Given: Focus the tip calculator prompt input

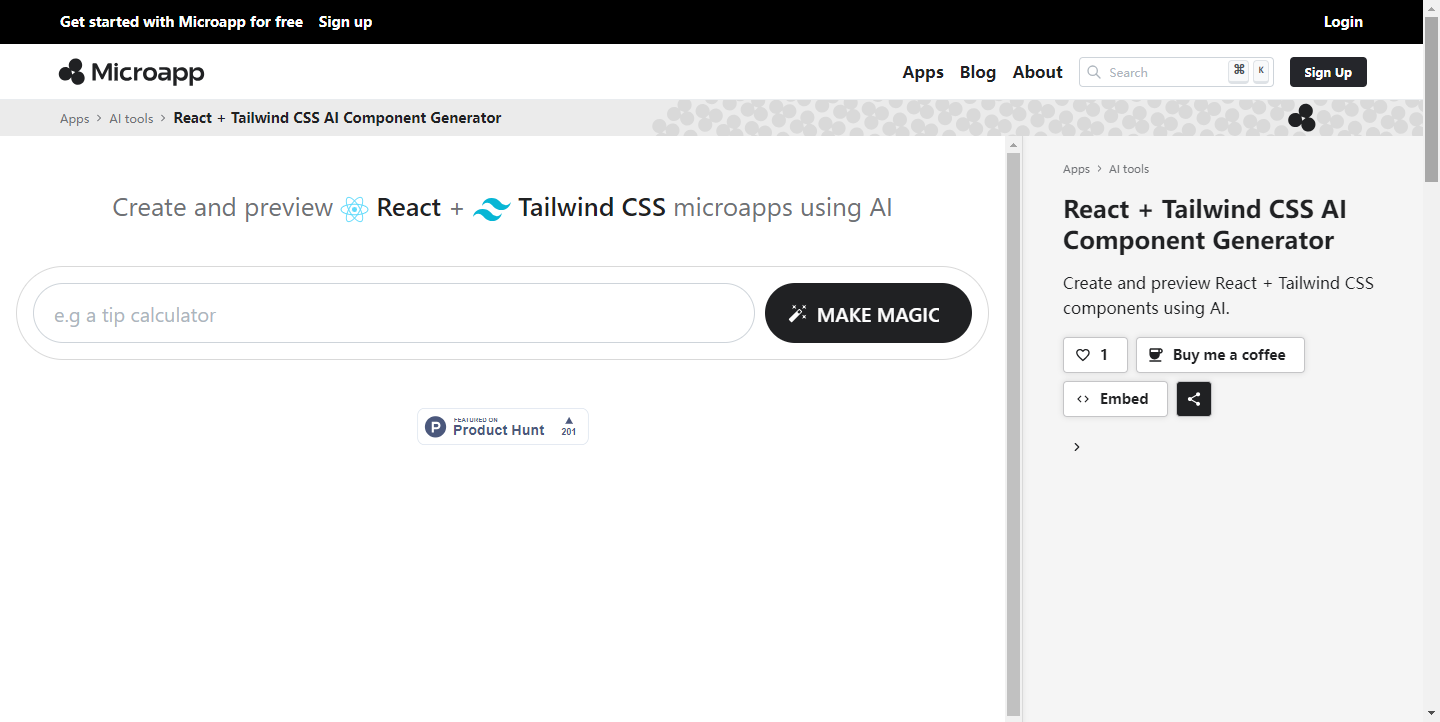Looking at the screenshot, I should [x=394, y=313].
